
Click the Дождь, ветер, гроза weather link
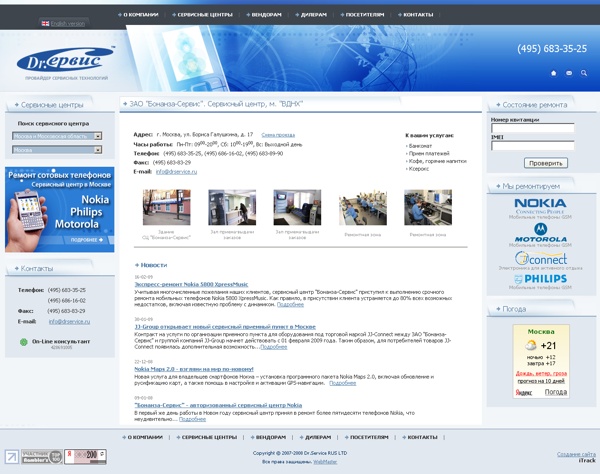tap(541, 373)
